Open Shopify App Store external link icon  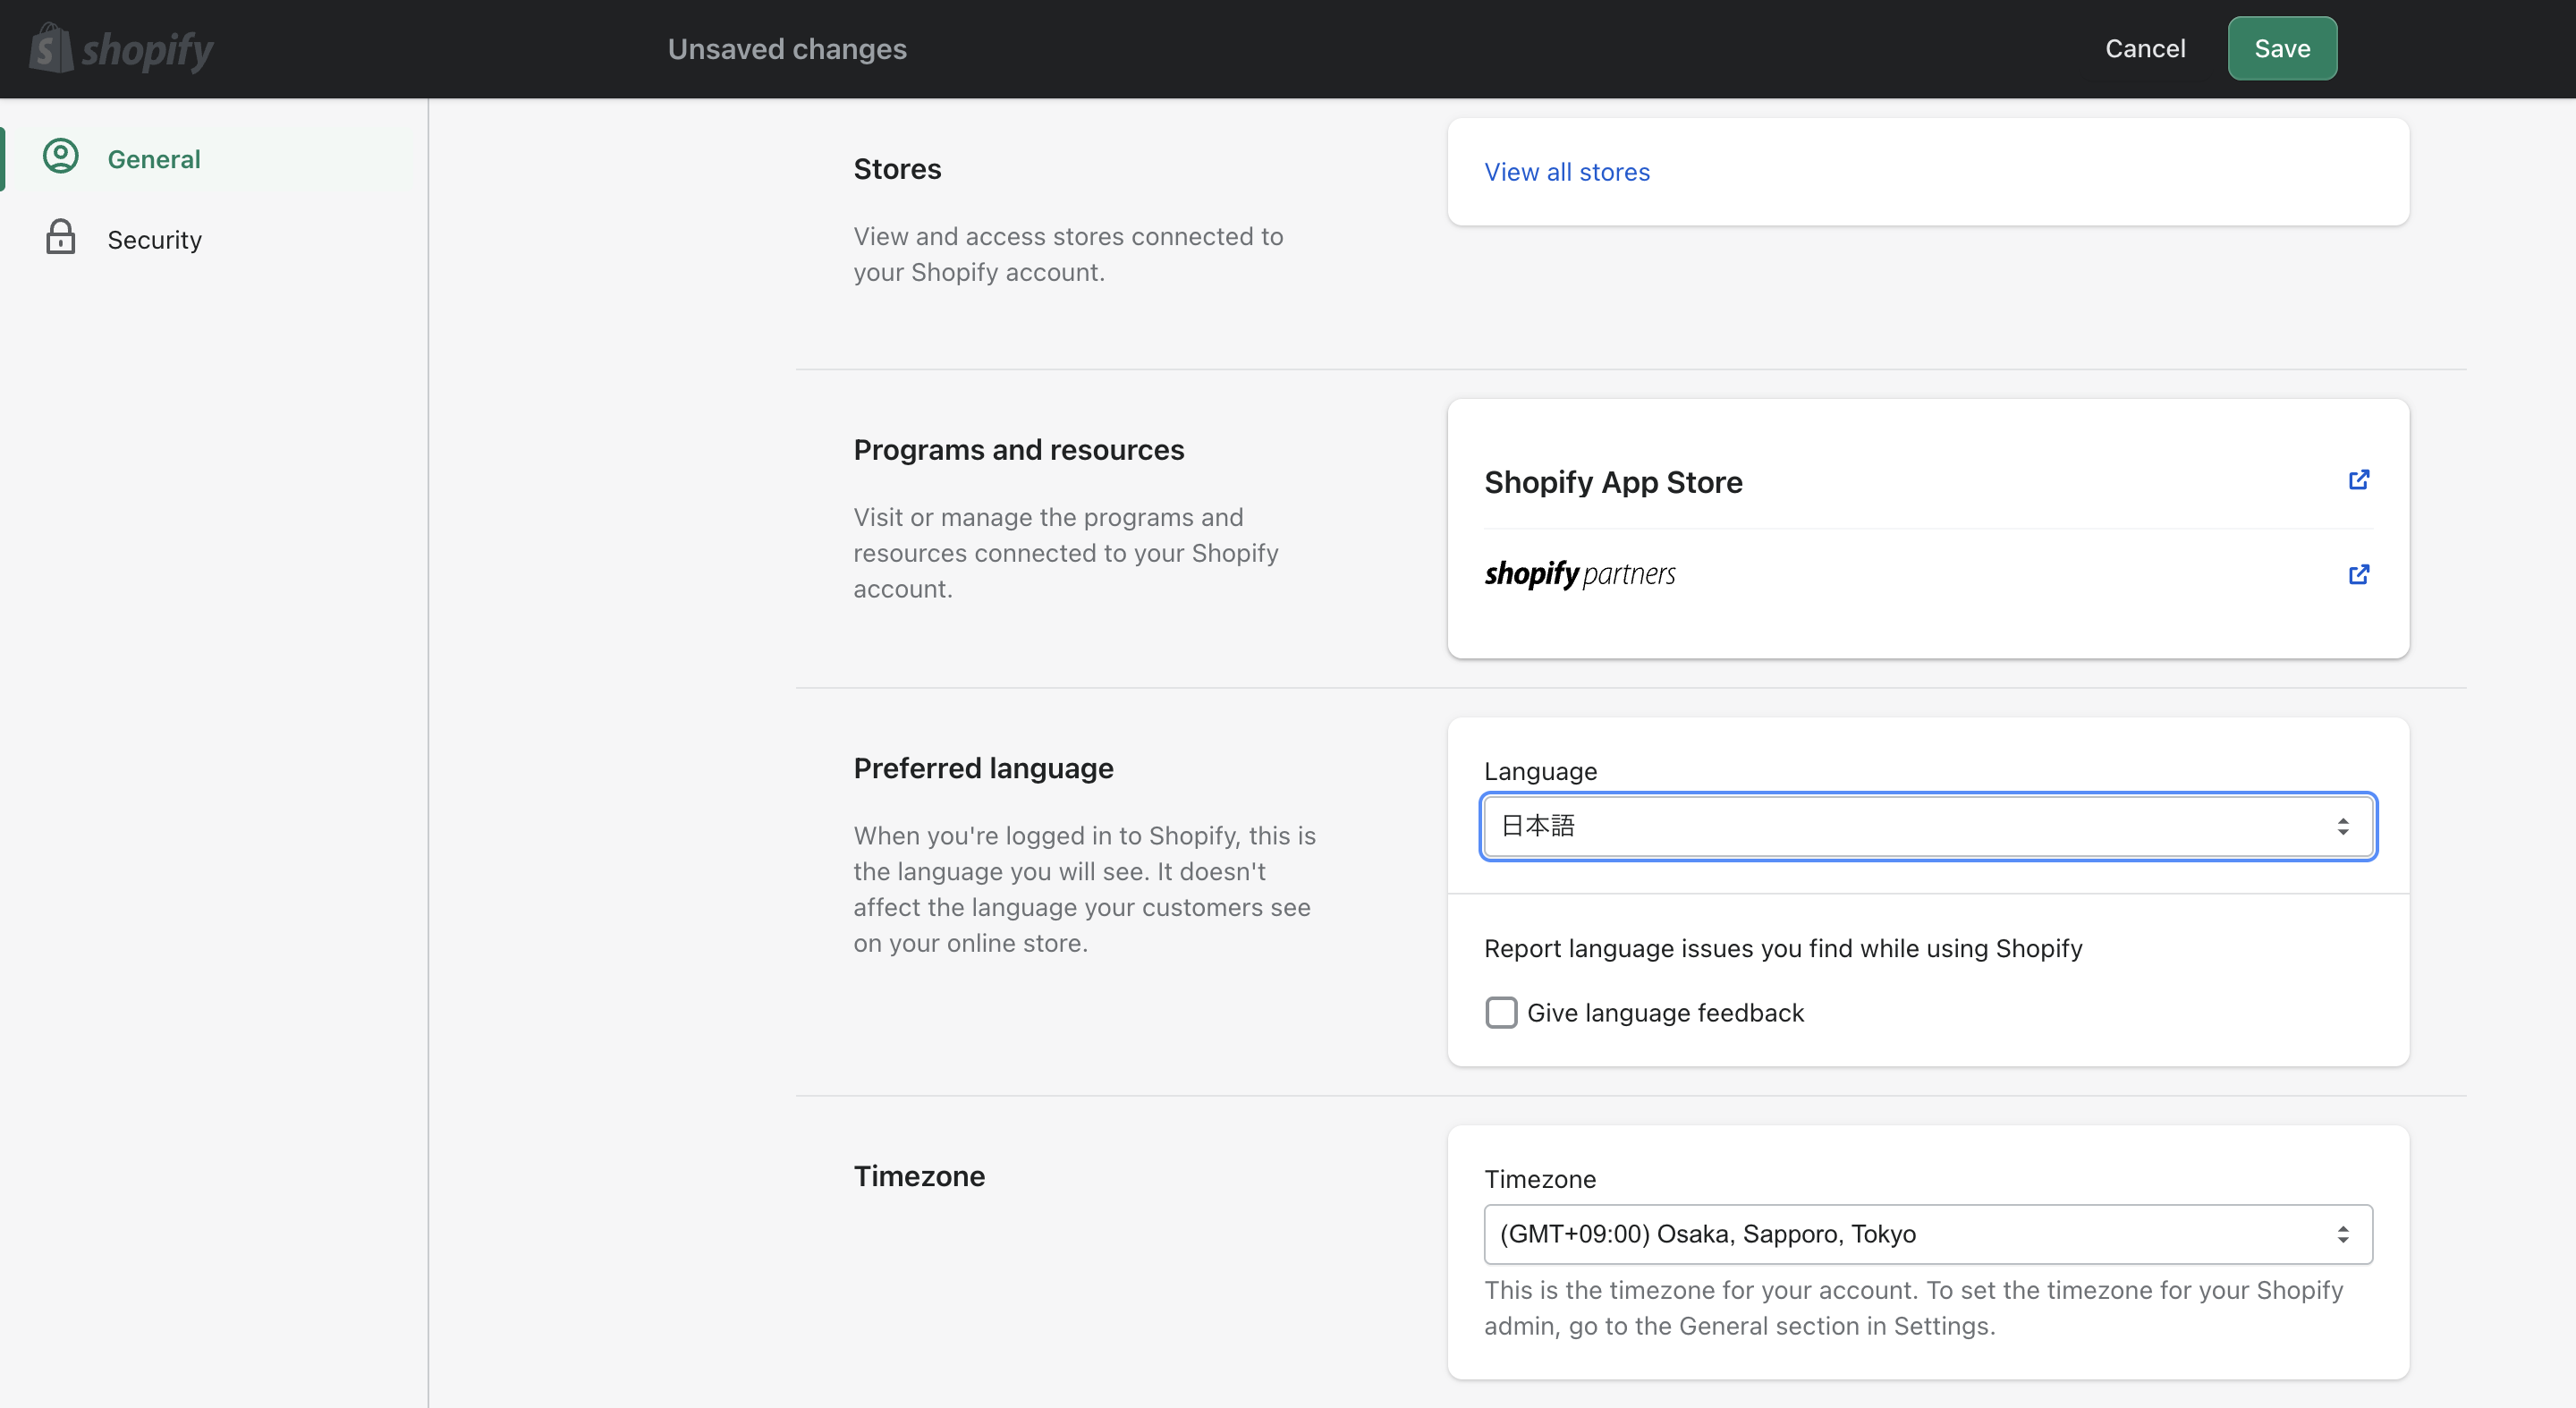(2358, 480)
